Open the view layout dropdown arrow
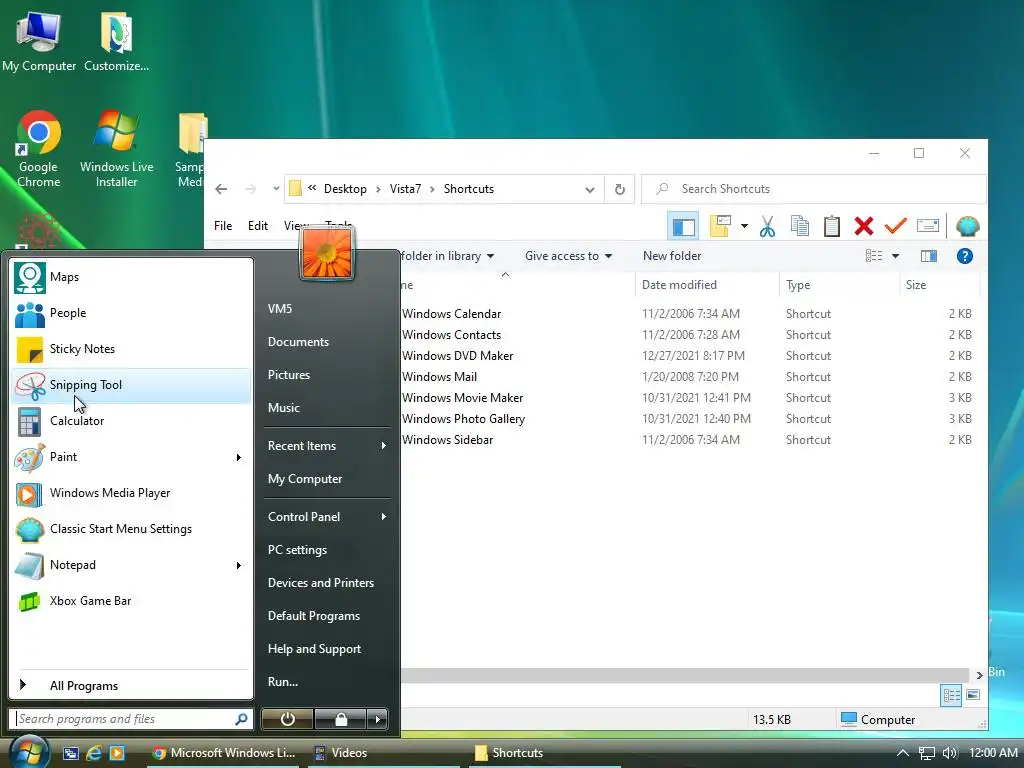 895,256
